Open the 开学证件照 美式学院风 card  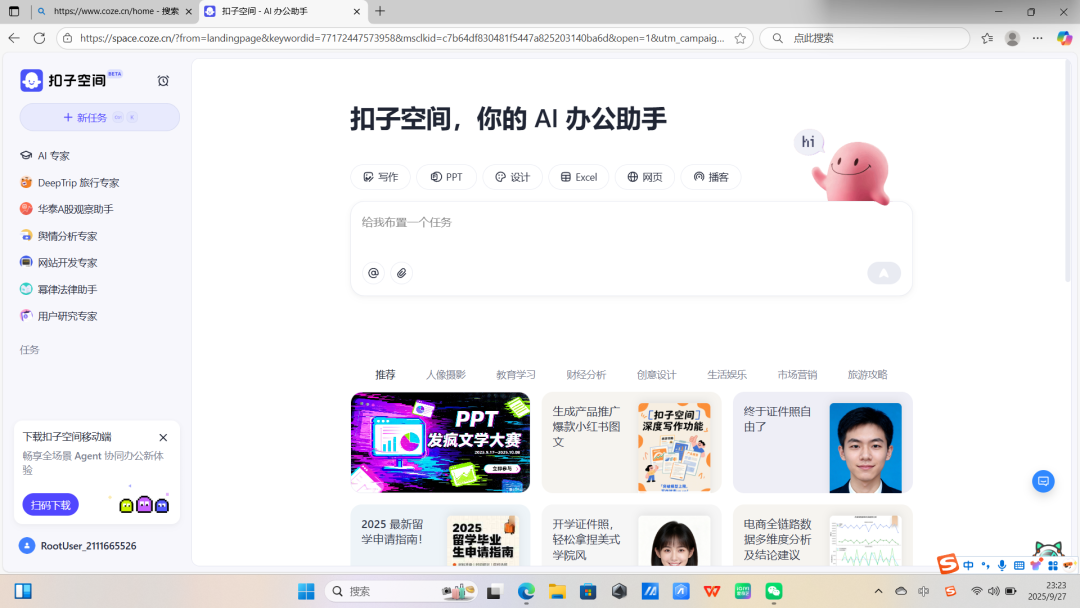point(632,536)
